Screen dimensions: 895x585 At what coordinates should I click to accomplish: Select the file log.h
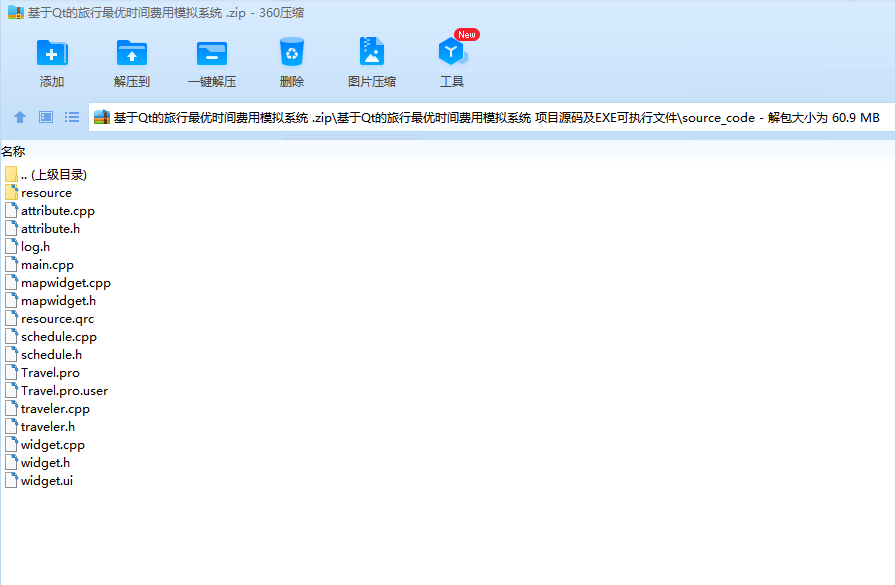pyautogui.click(x=27, y=247)
